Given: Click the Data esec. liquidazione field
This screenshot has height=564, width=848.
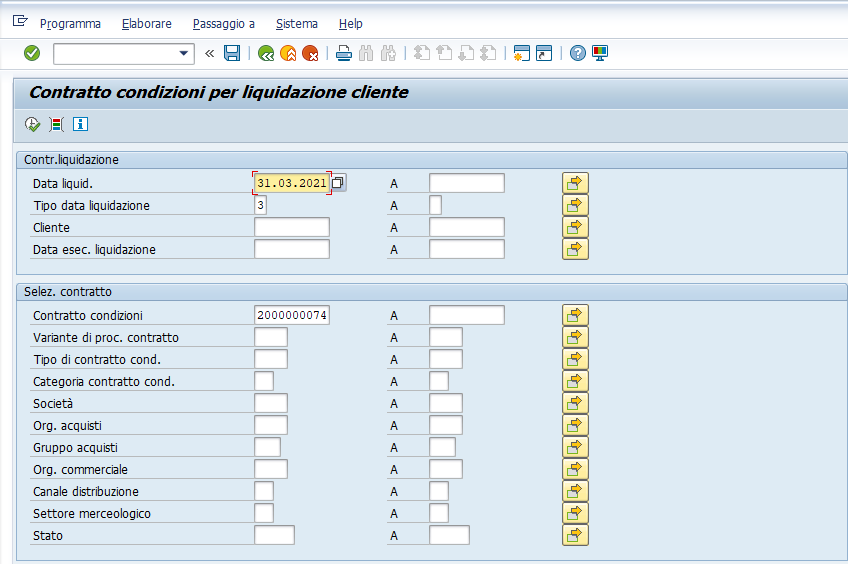Looking at the screenshot, I should pos(292,249).
